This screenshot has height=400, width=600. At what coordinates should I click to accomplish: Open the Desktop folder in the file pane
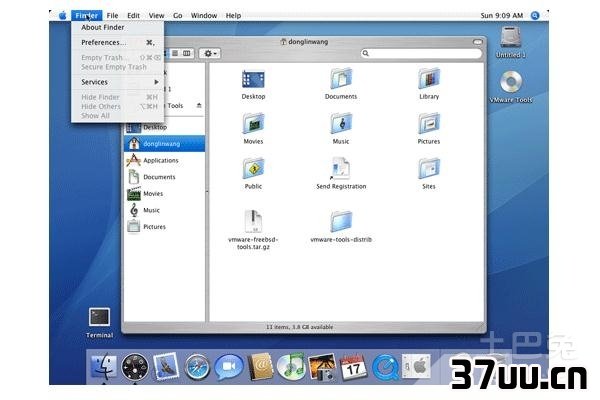(253, 79)
